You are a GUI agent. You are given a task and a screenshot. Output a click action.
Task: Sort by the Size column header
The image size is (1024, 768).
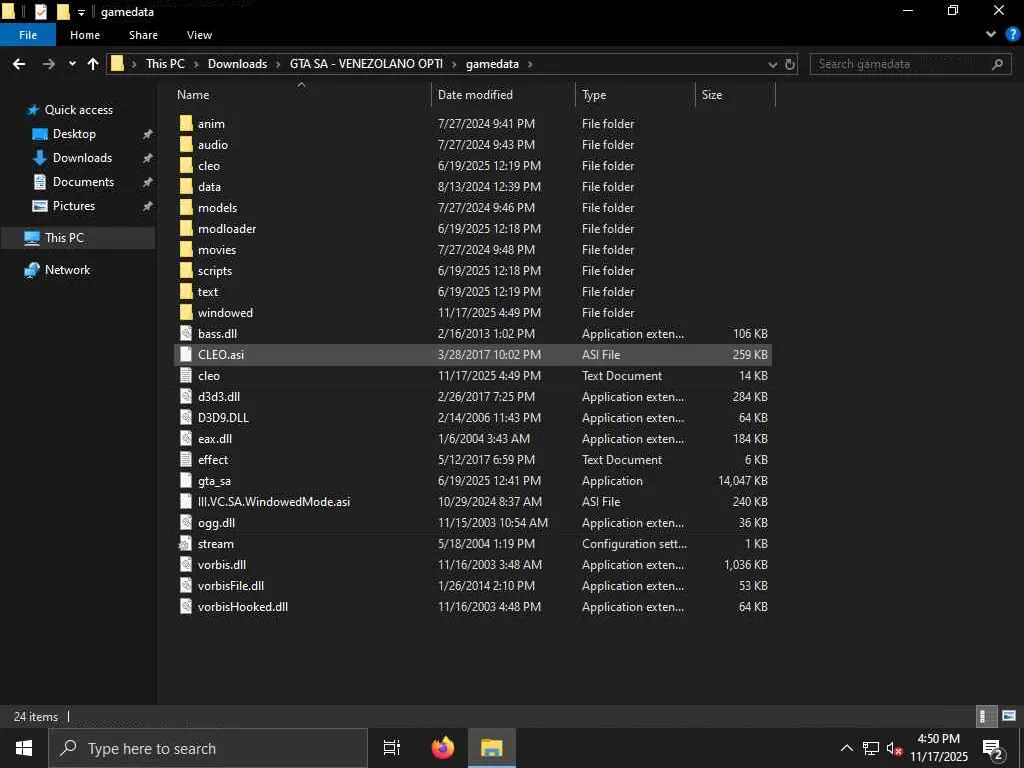[712, 95]
